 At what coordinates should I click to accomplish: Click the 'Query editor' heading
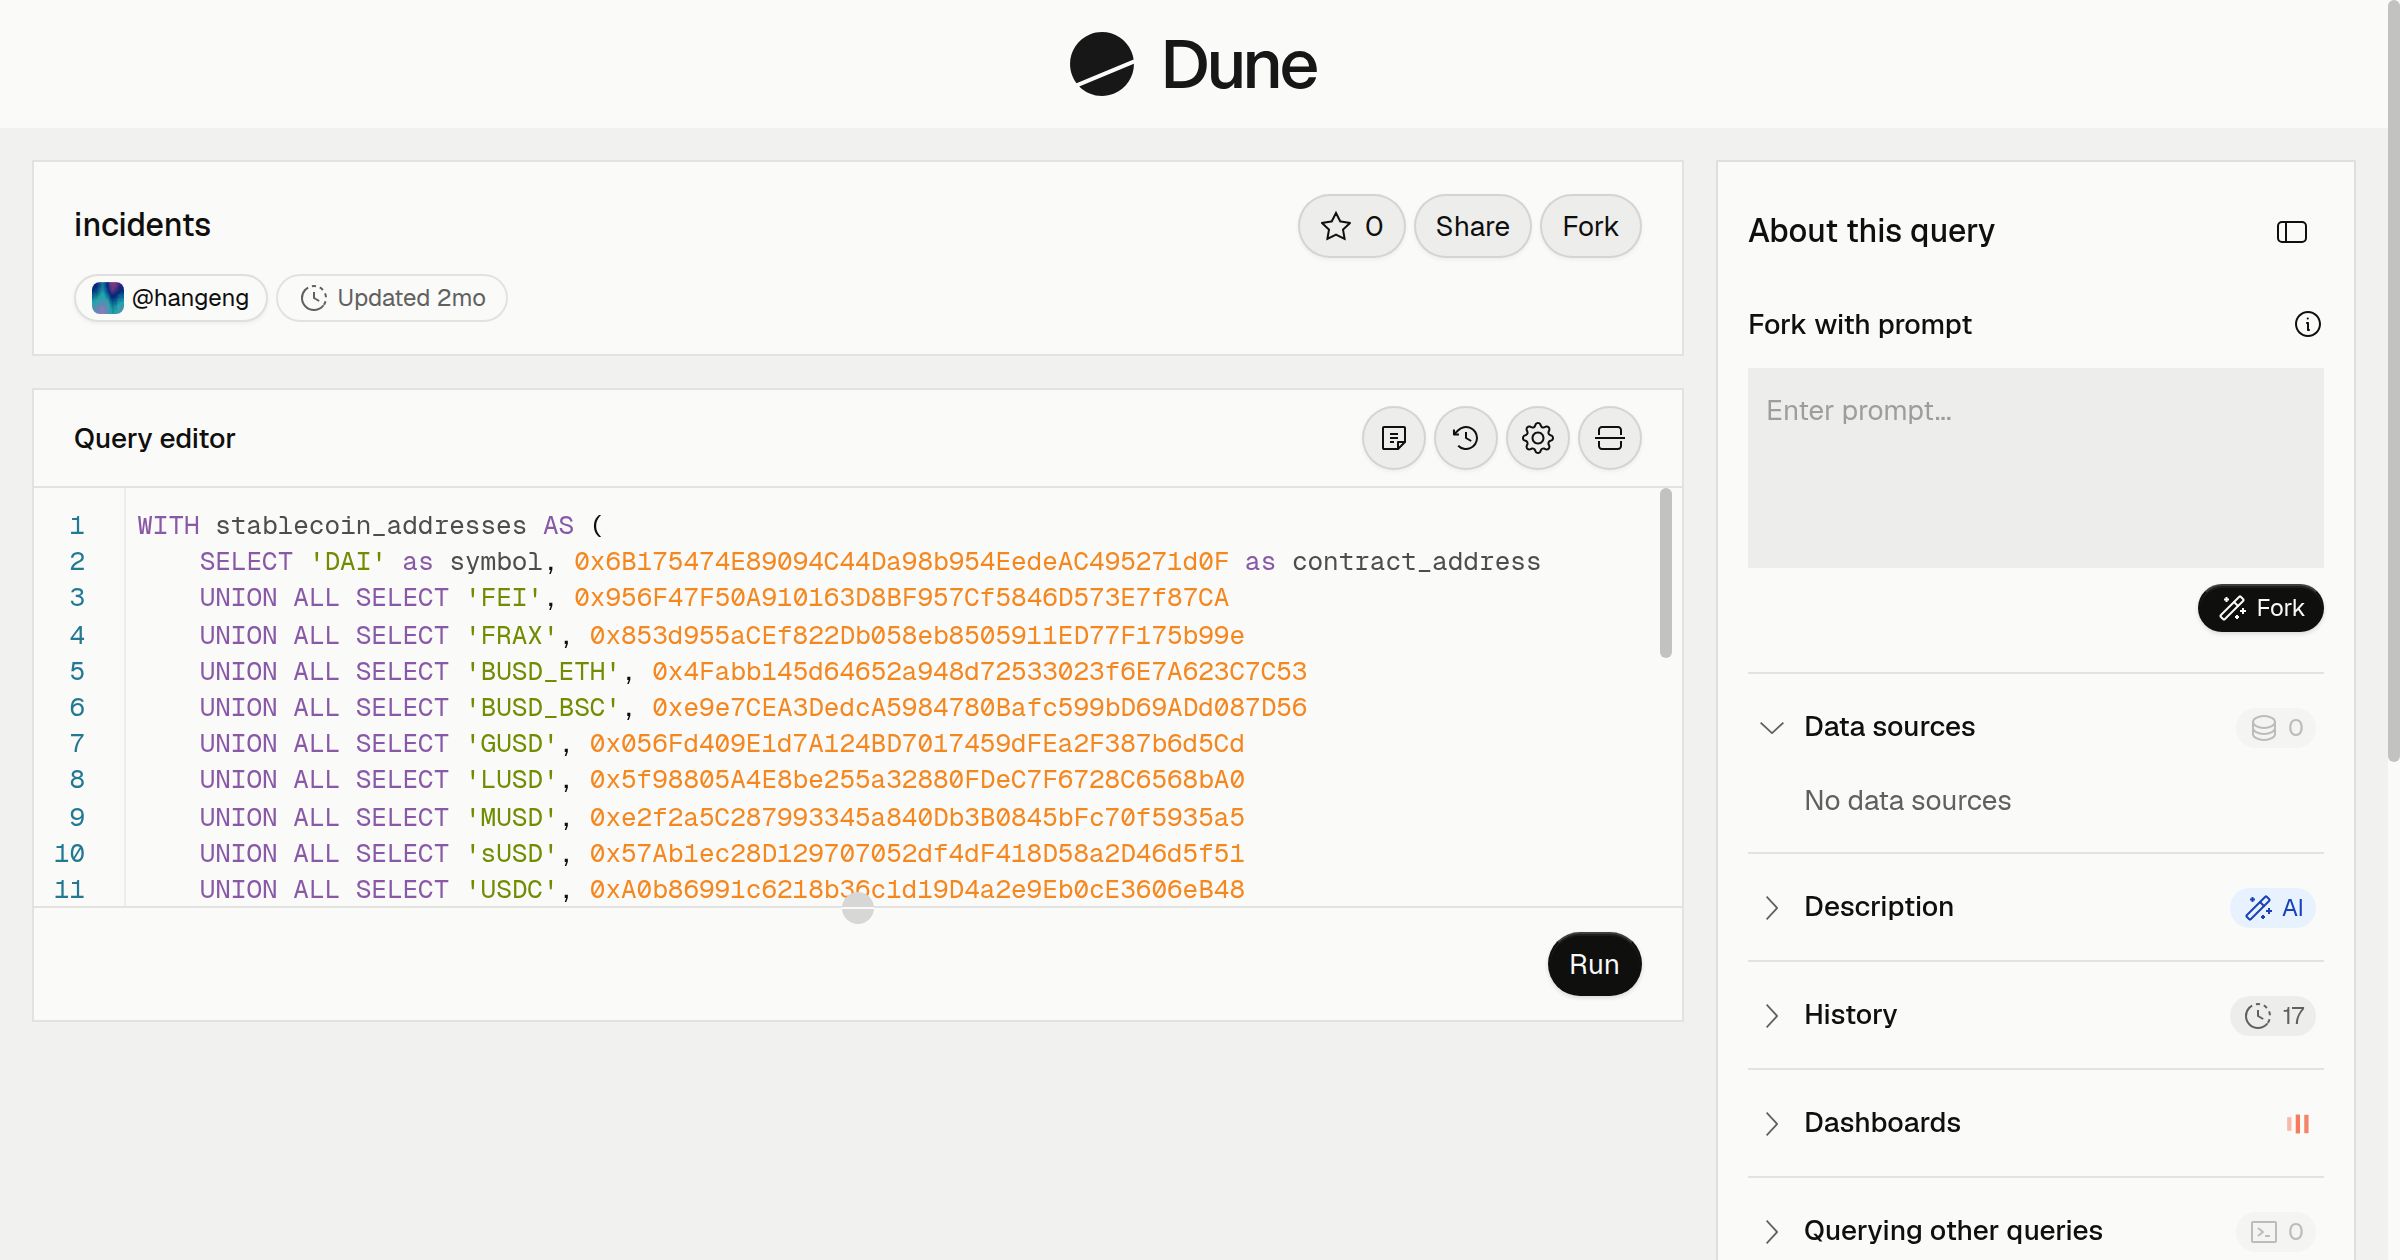[x=155, y=438]
